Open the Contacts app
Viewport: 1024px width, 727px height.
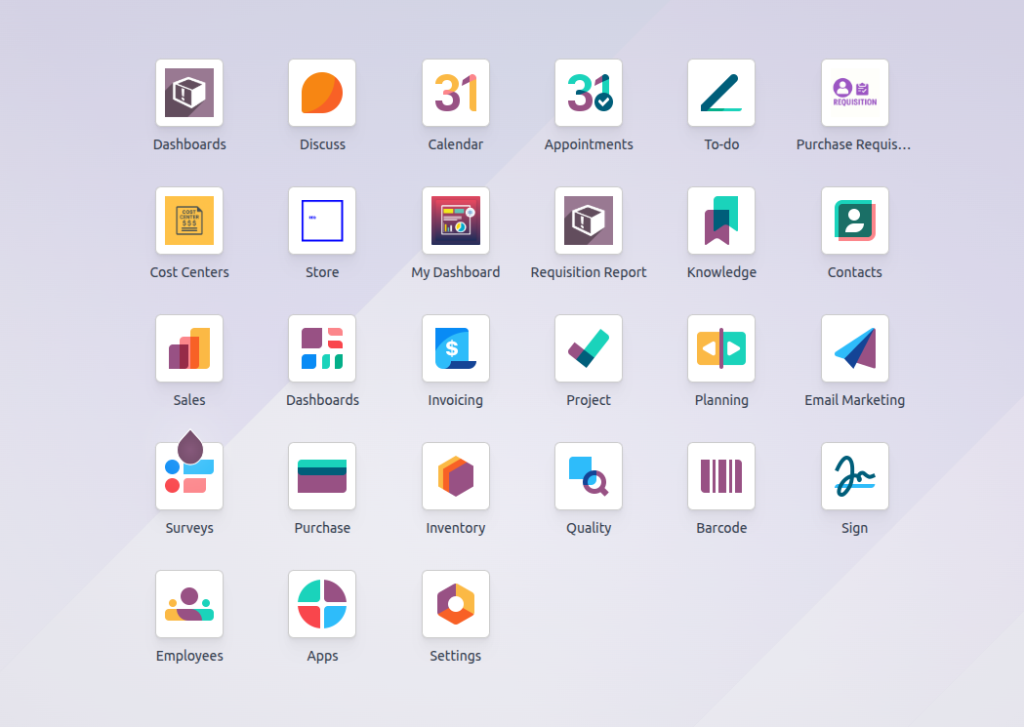click(x=854, y=221)
